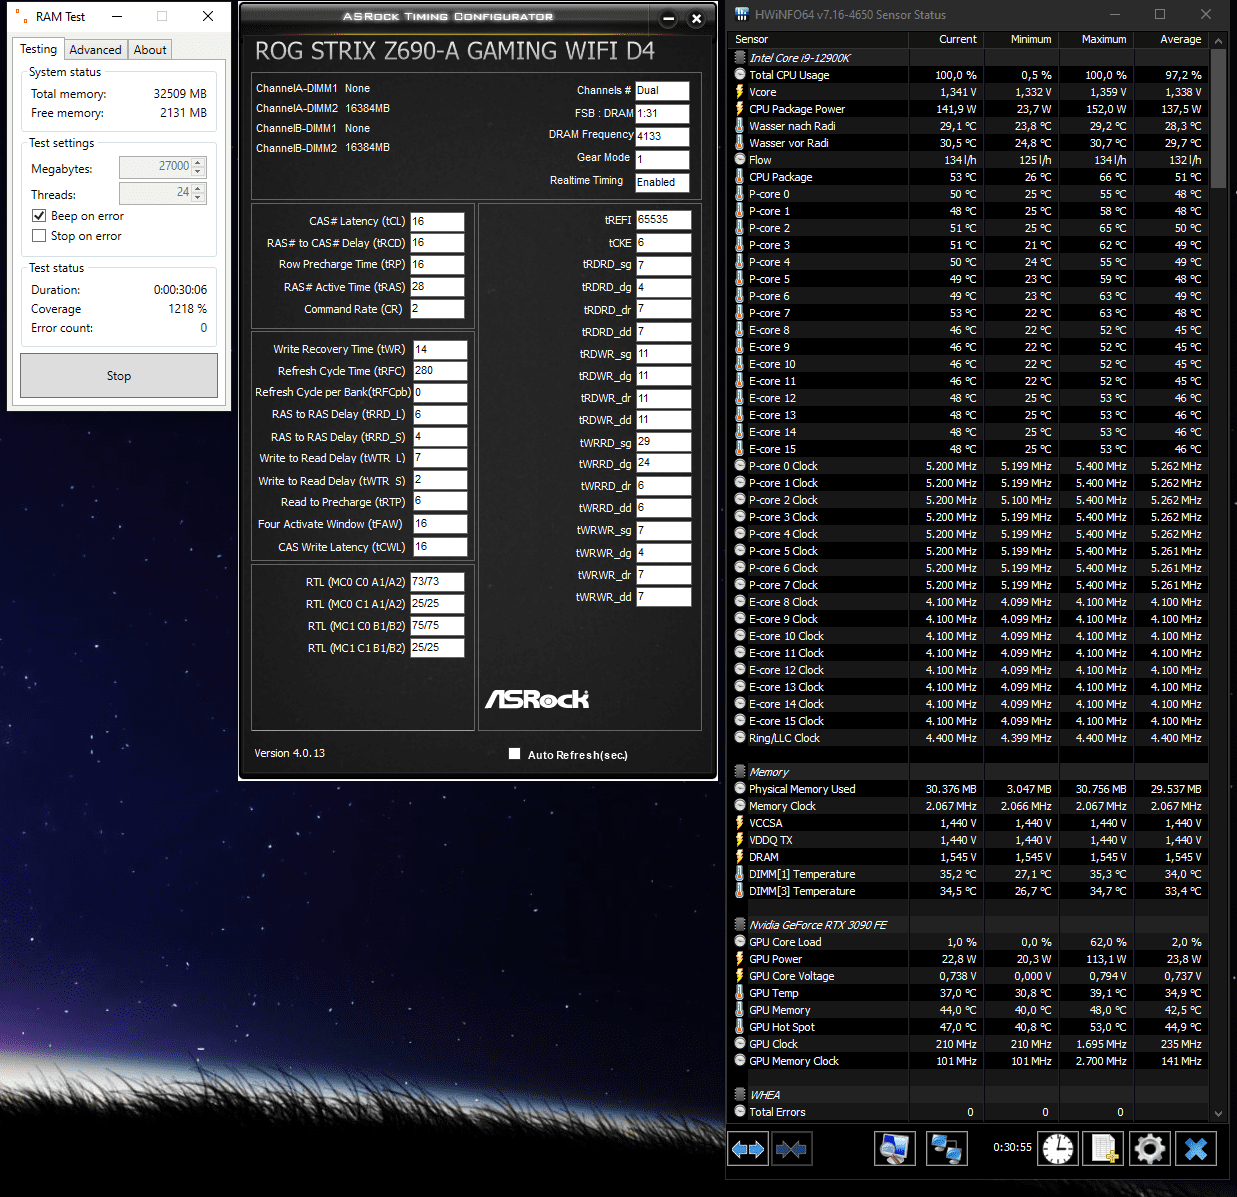1237x1197 pixels.
Task: Increase Threads value with up arrow
Action: point(198,188)
